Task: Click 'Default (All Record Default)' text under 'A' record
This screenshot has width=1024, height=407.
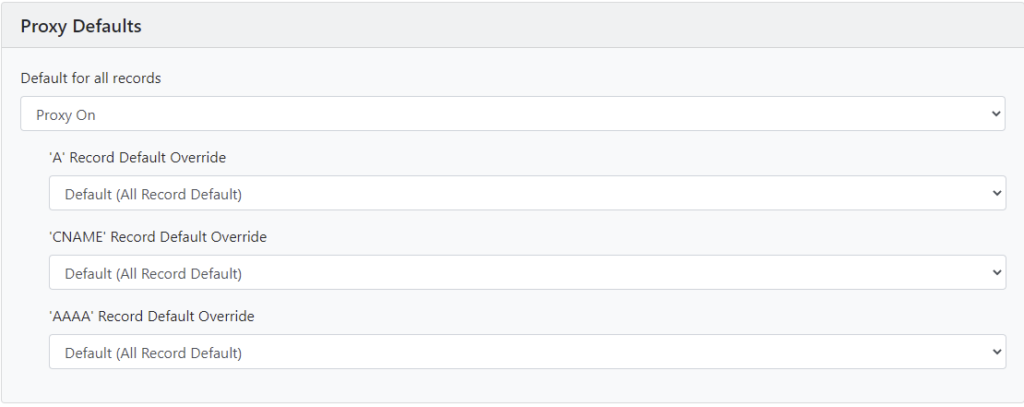Action: (153, 194)
